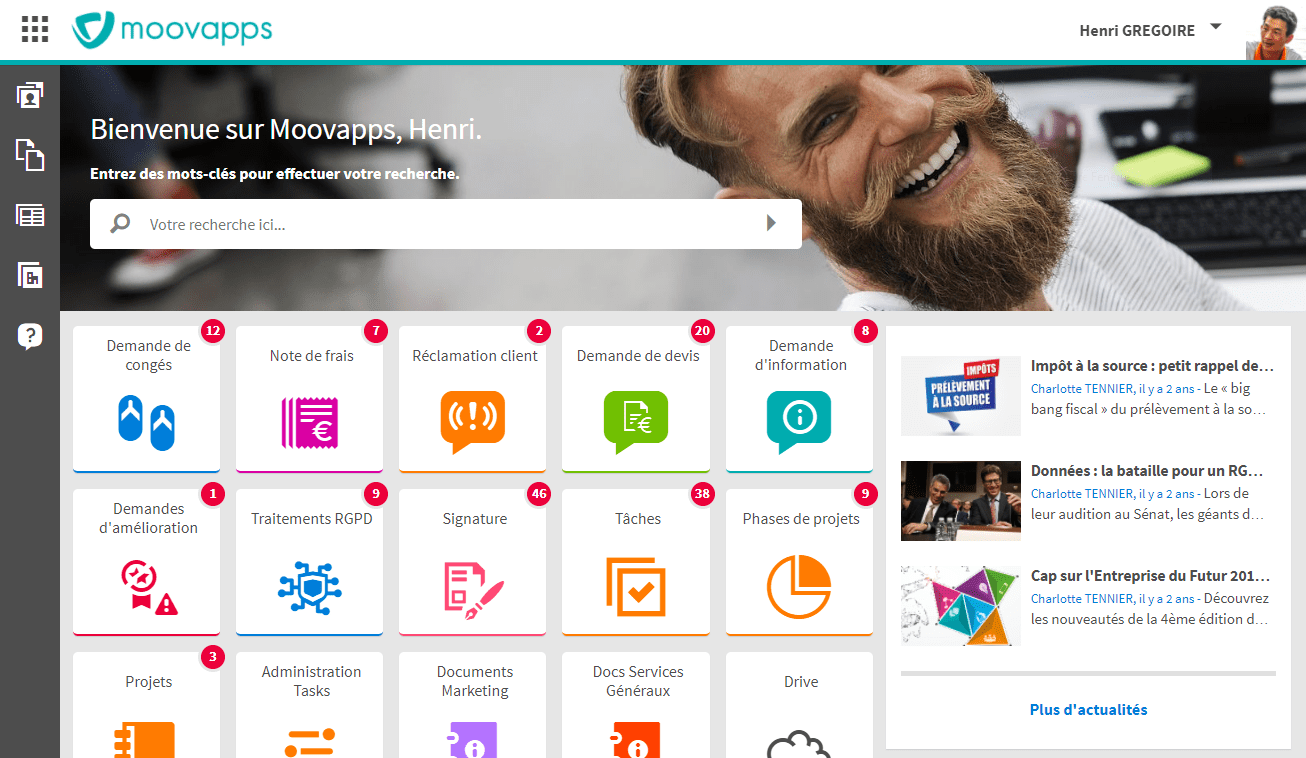Click the 12 badge on Demande de congés

(212, 330)
